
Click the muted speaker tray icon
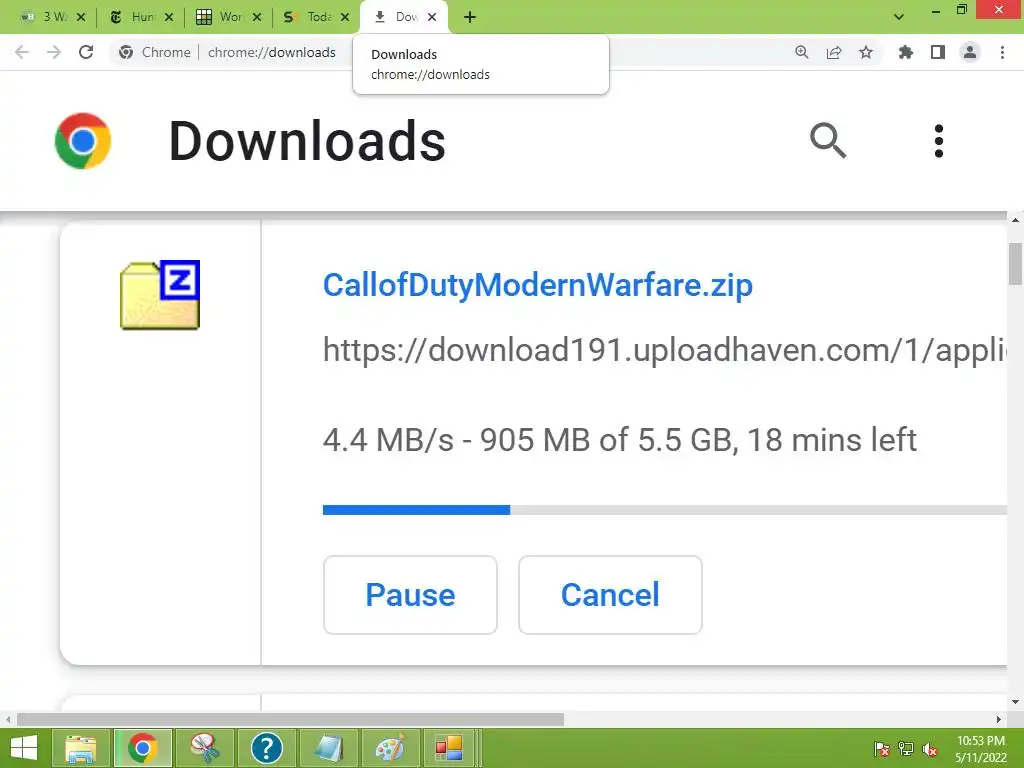930,749
